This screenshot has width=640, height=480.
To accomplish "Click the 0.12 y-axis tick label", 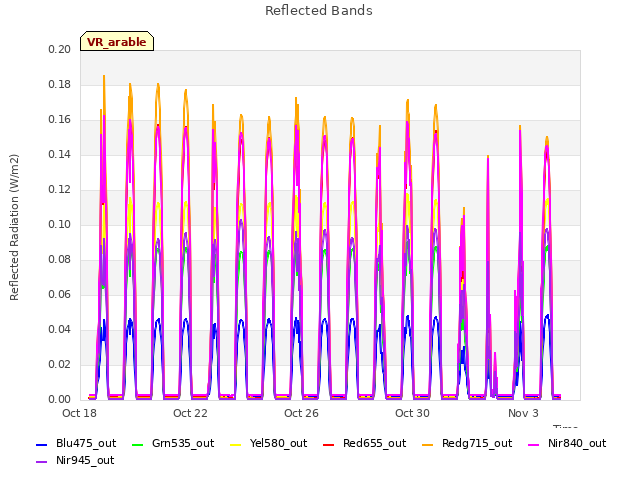I will click(x=60, y=189).
